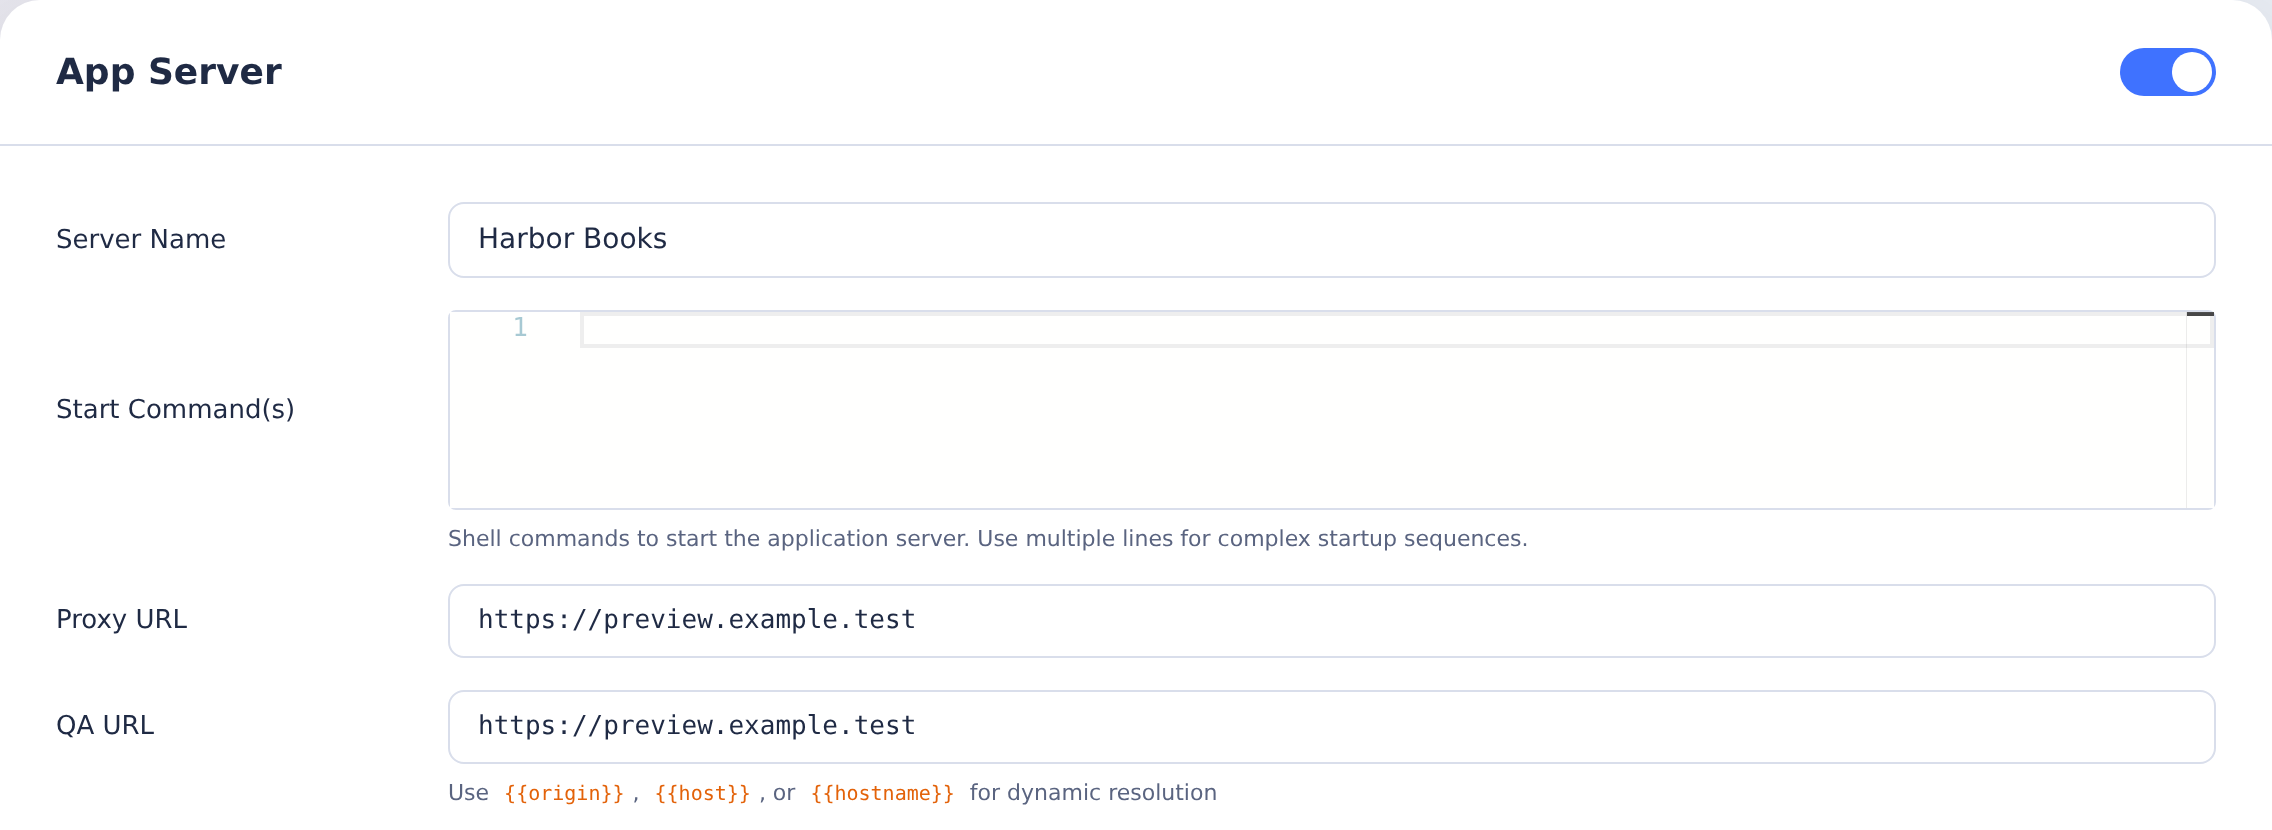Click the code editor scrollbar thumb

coord(2200,314)
